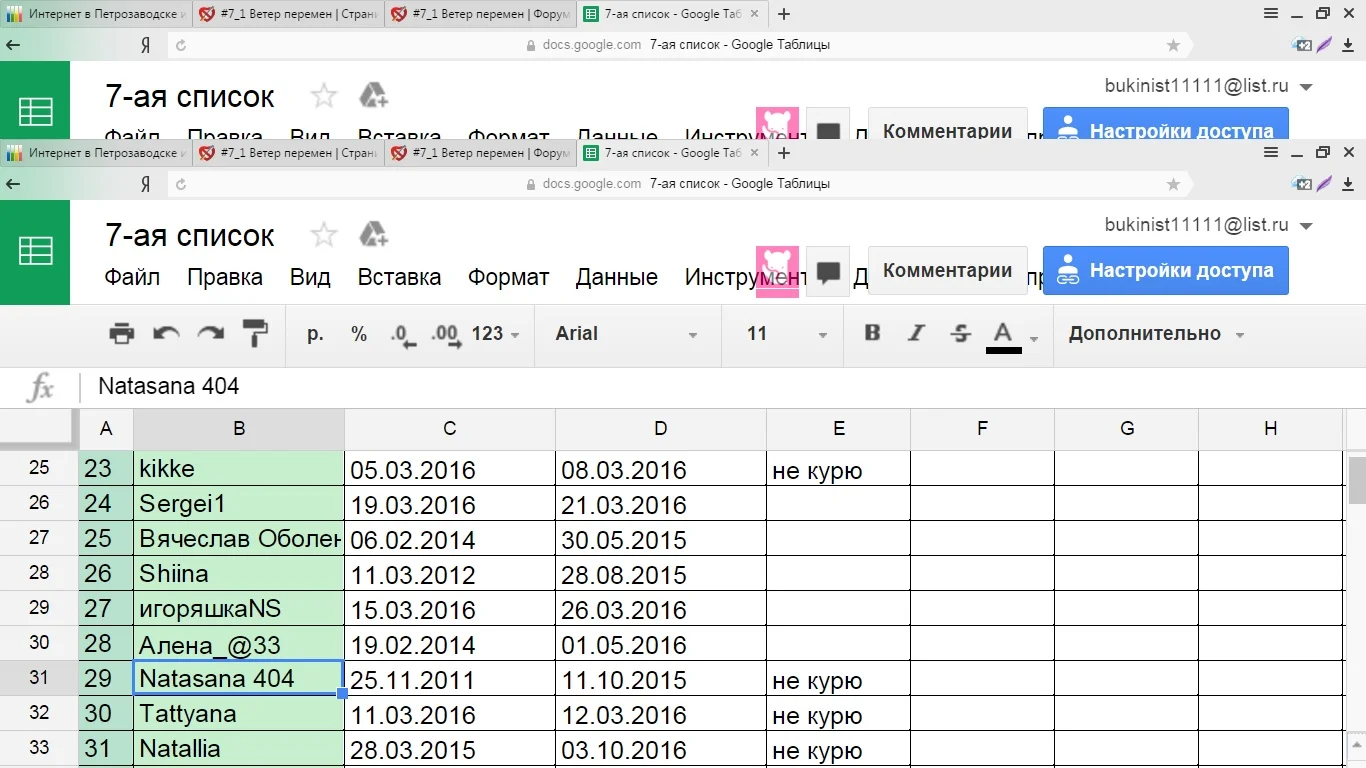Redo the last undone action
Image resolution: width=1366 pixels, height=768 pixels.
(210, 334)
